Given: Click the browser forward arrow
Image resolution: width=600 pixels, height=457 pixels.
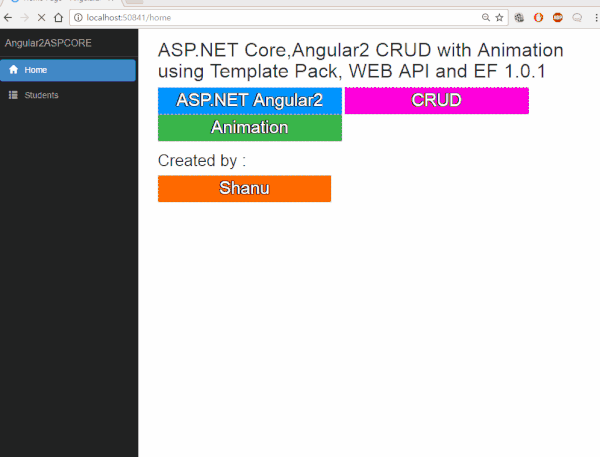Looking at the screenshot, I should click(x=24, y=18).
